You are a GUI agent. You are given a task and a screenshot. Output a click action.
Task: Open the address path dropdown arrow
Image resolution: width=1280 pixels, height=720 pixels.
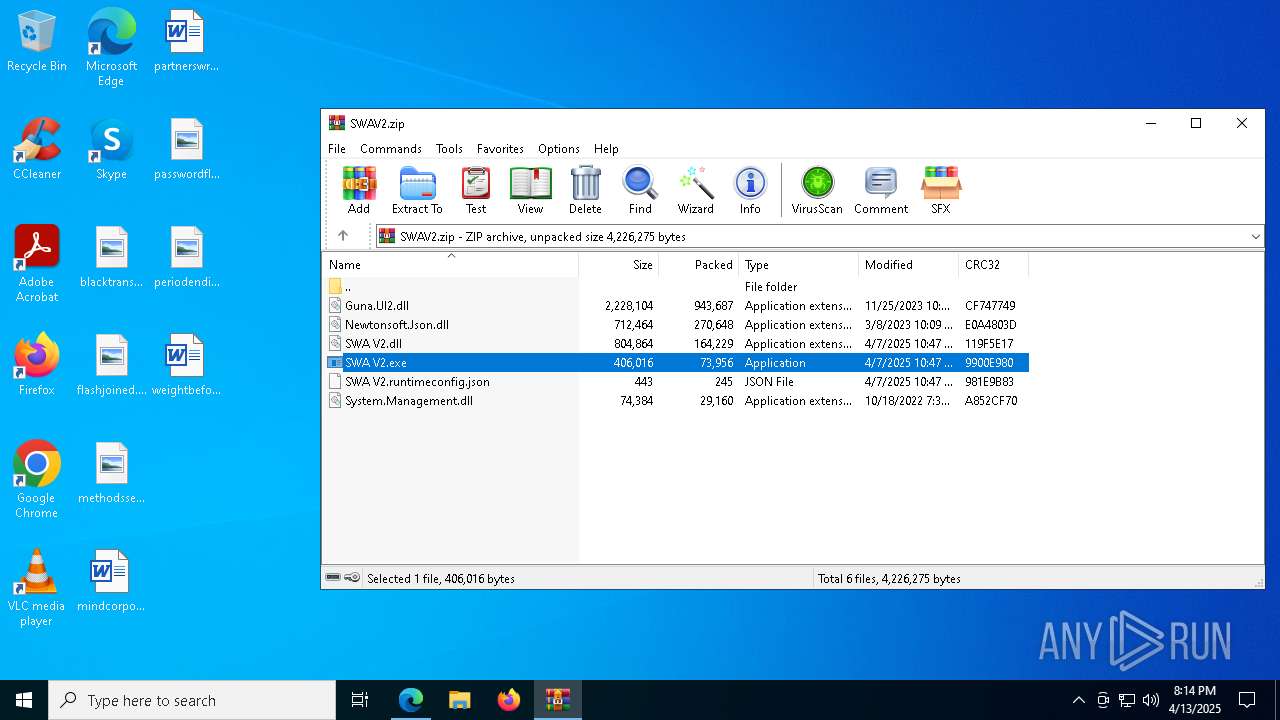click(1256, 237)
